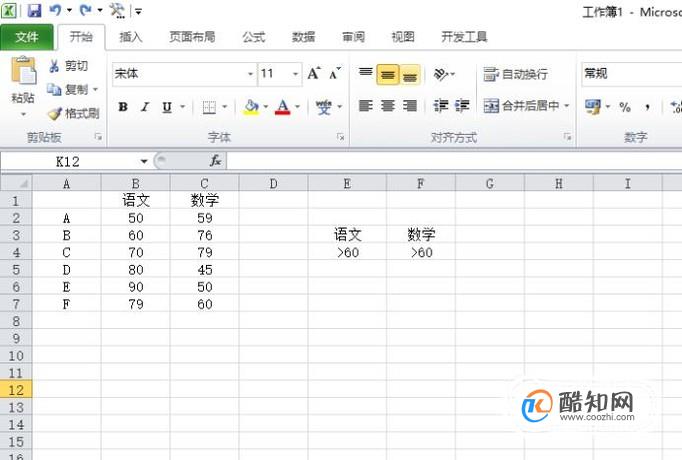Click the 复制 copy button
Screen dimensions: 682x460
point(68,90)
